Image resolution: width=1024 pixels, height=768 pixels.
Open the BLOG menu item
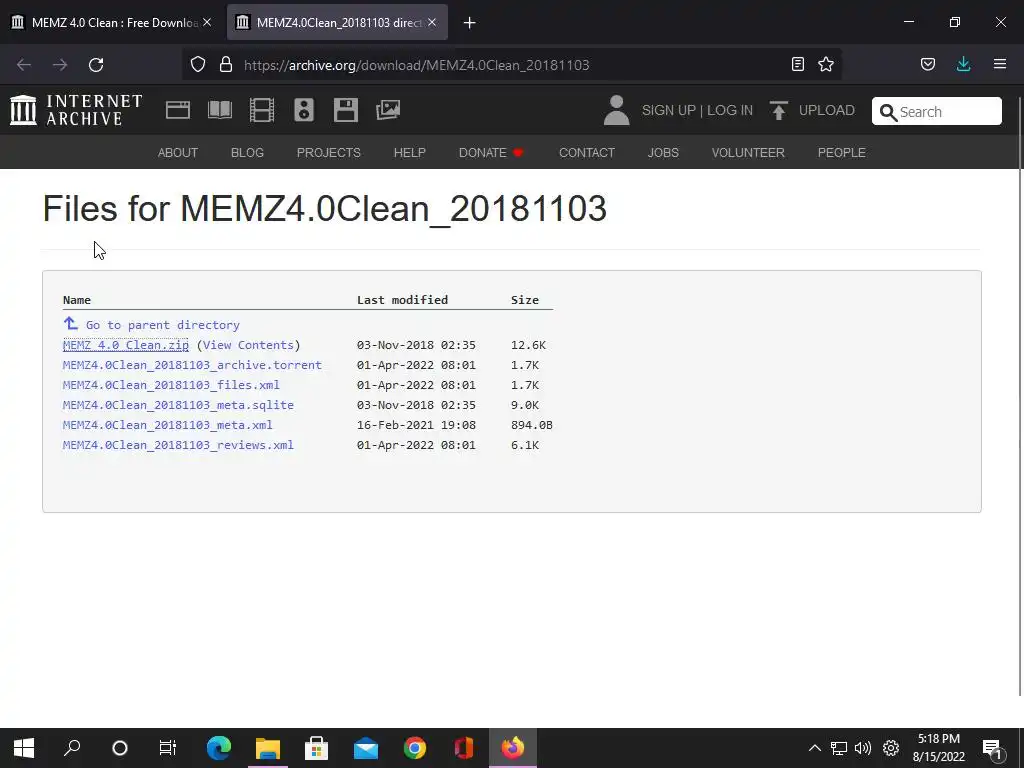247,152
